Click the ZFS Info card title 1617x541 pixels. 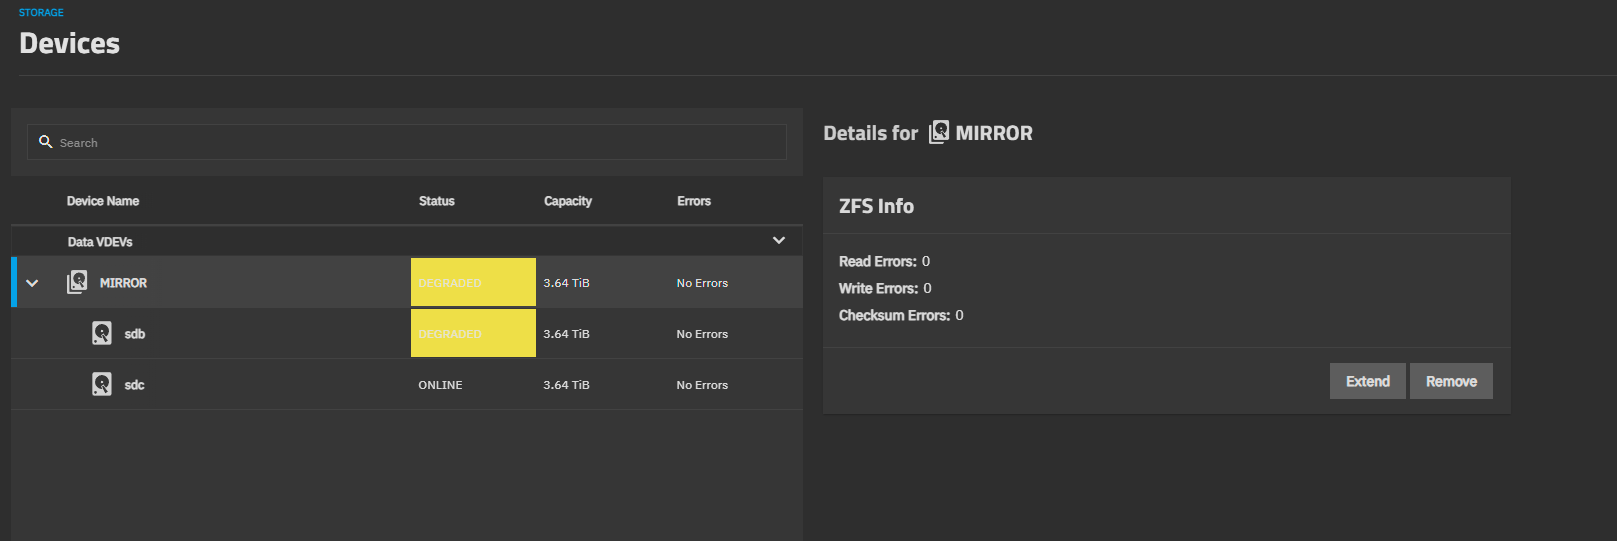(x=876, y=206)
